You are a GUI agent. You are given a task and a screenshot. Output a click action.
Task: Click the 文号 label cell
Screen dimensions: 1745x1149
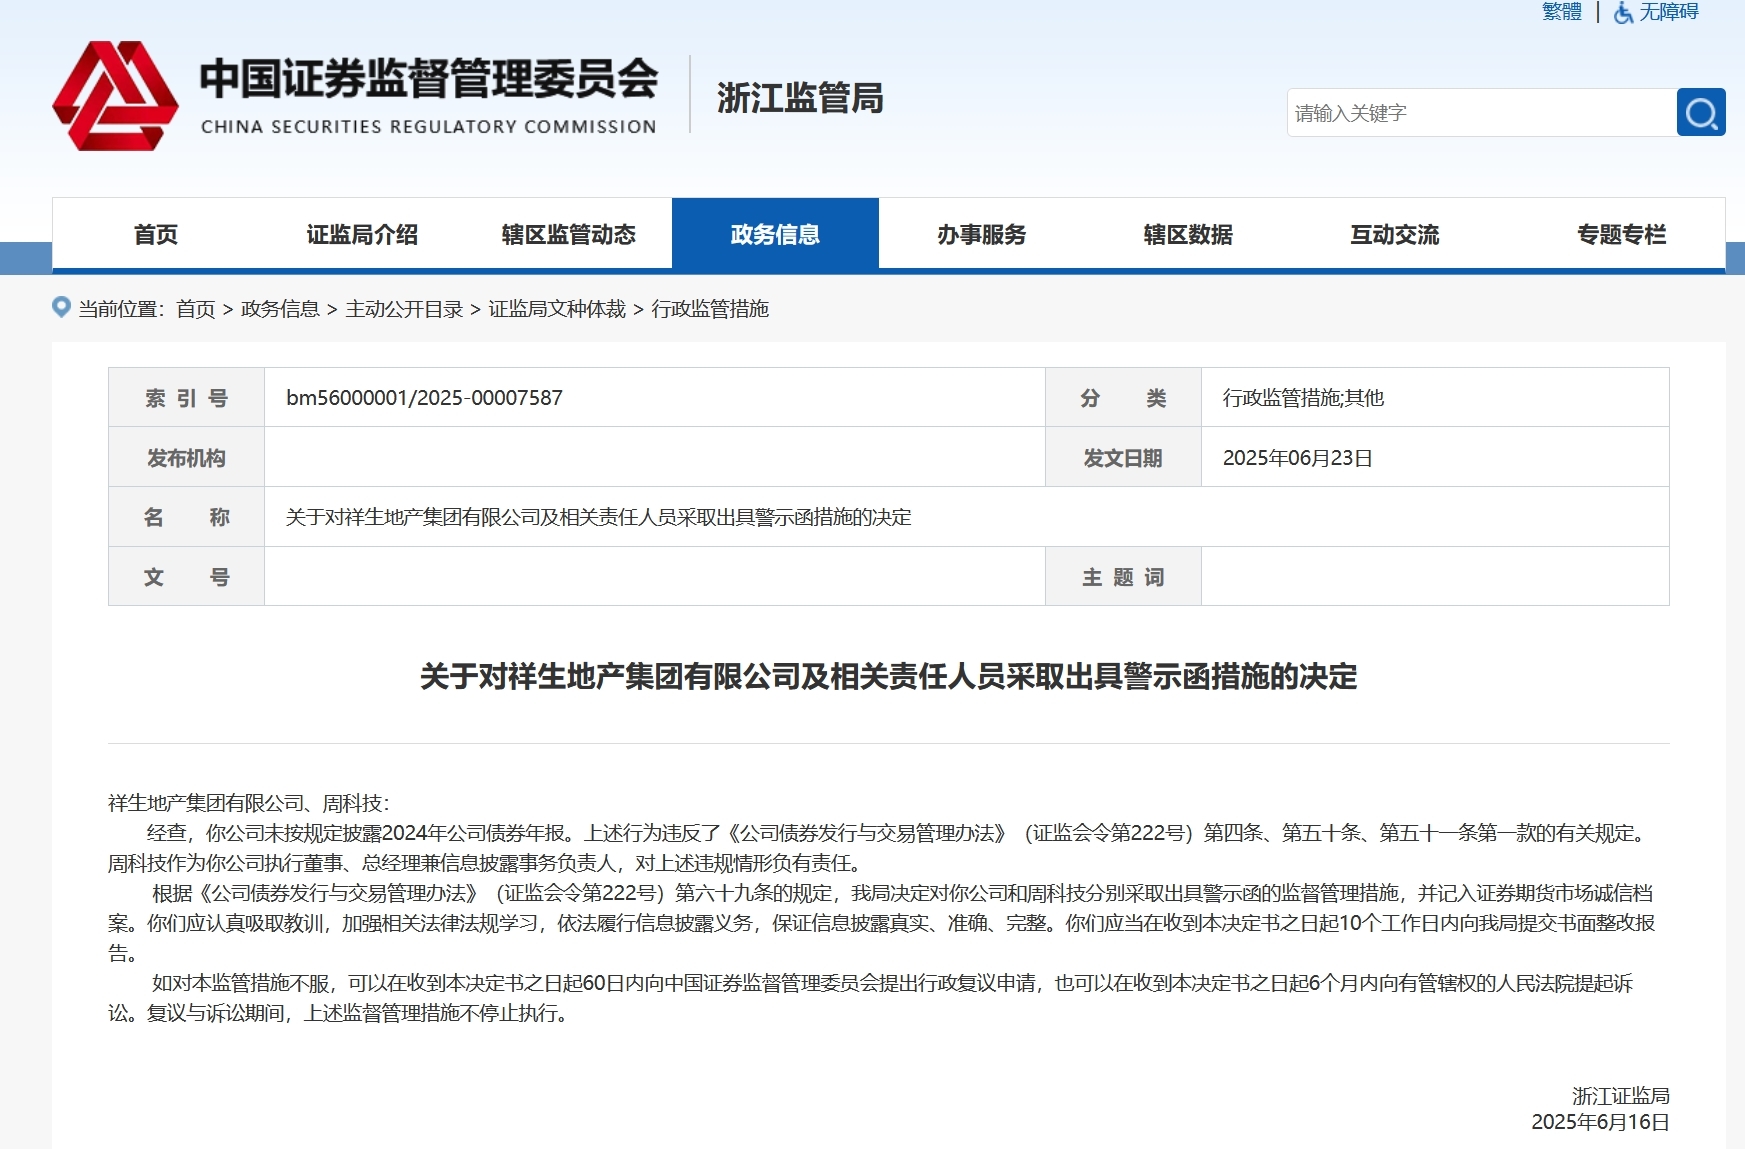pos(186,577)
